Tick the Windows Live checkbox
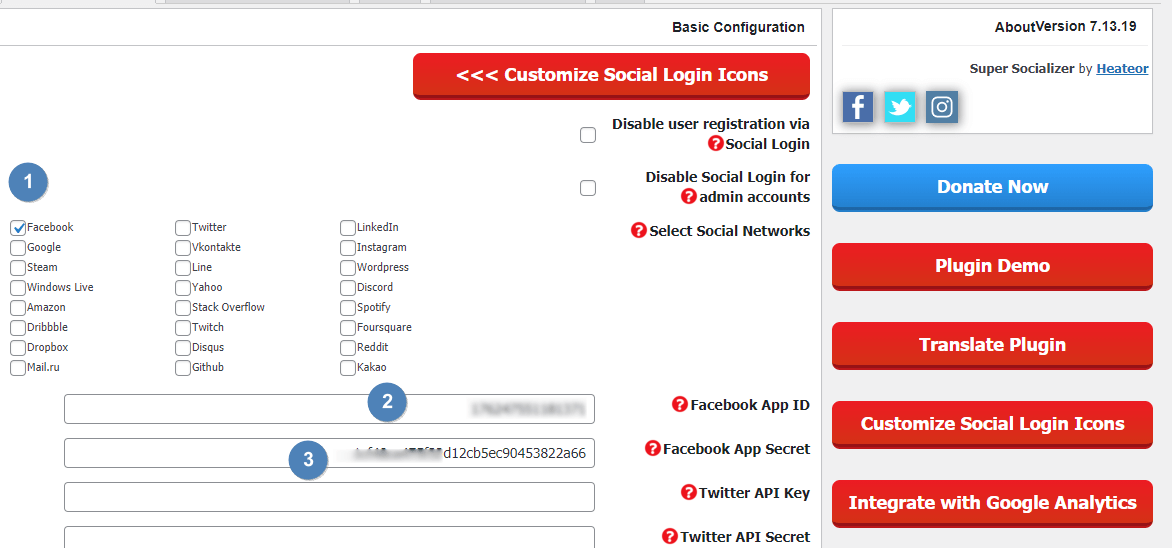1172x548 pixels. [x=18, y=289]
